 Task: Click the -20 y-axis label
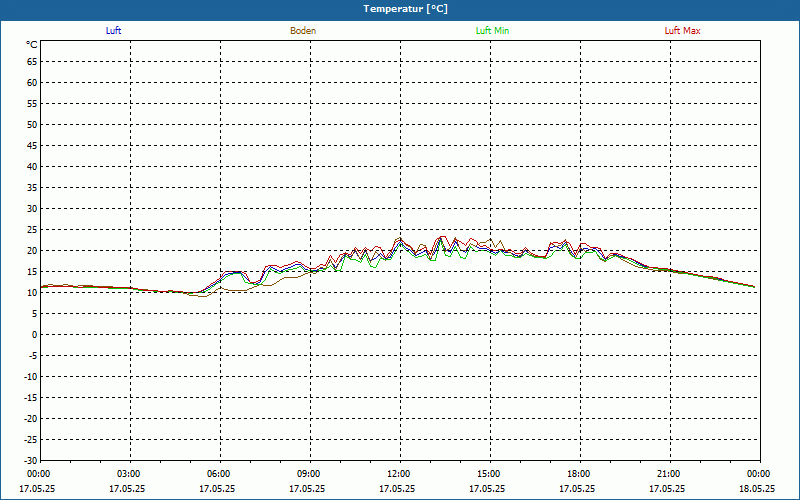point(30,418)
